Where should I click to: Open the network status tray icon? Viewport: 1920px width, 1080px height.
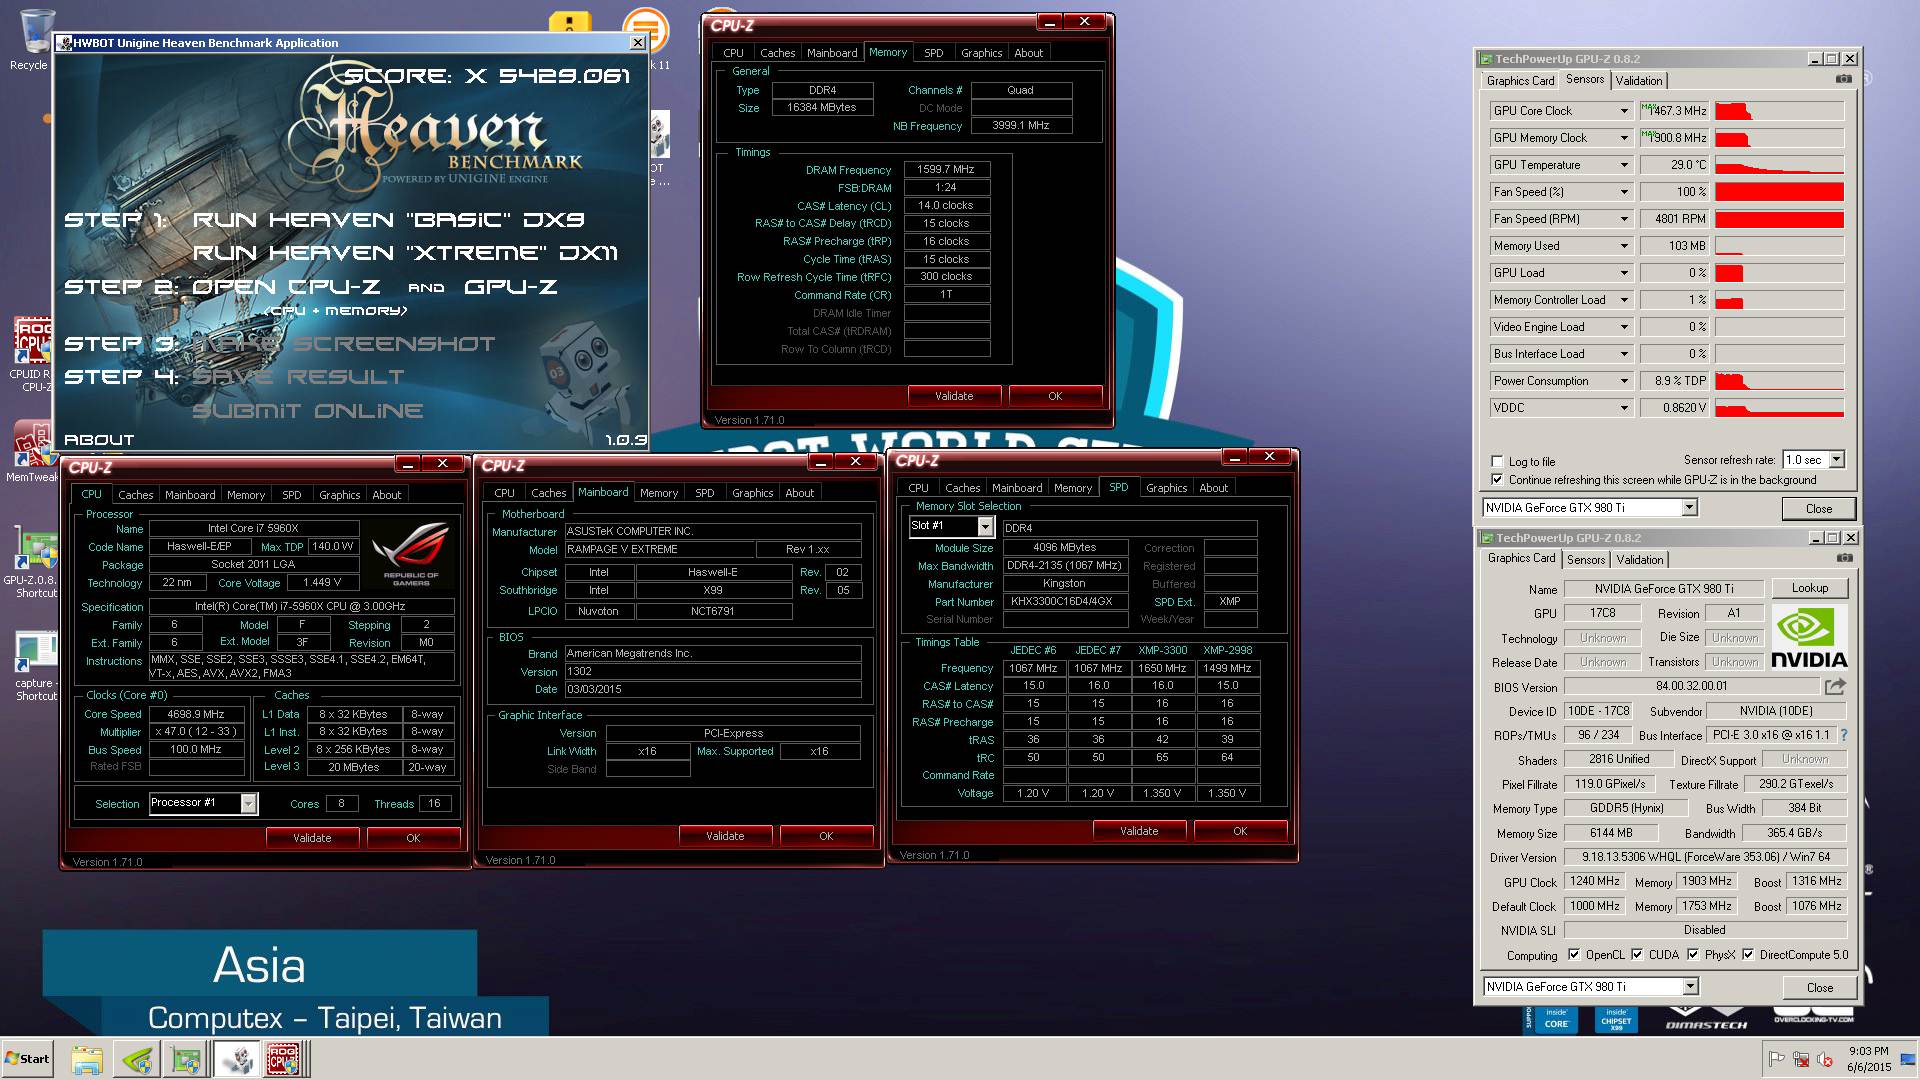click(1801, 1059)
